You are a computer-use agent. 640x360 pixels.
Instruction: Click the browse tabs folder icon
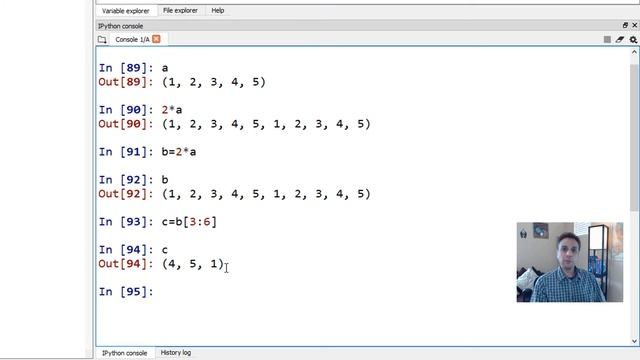102,40
